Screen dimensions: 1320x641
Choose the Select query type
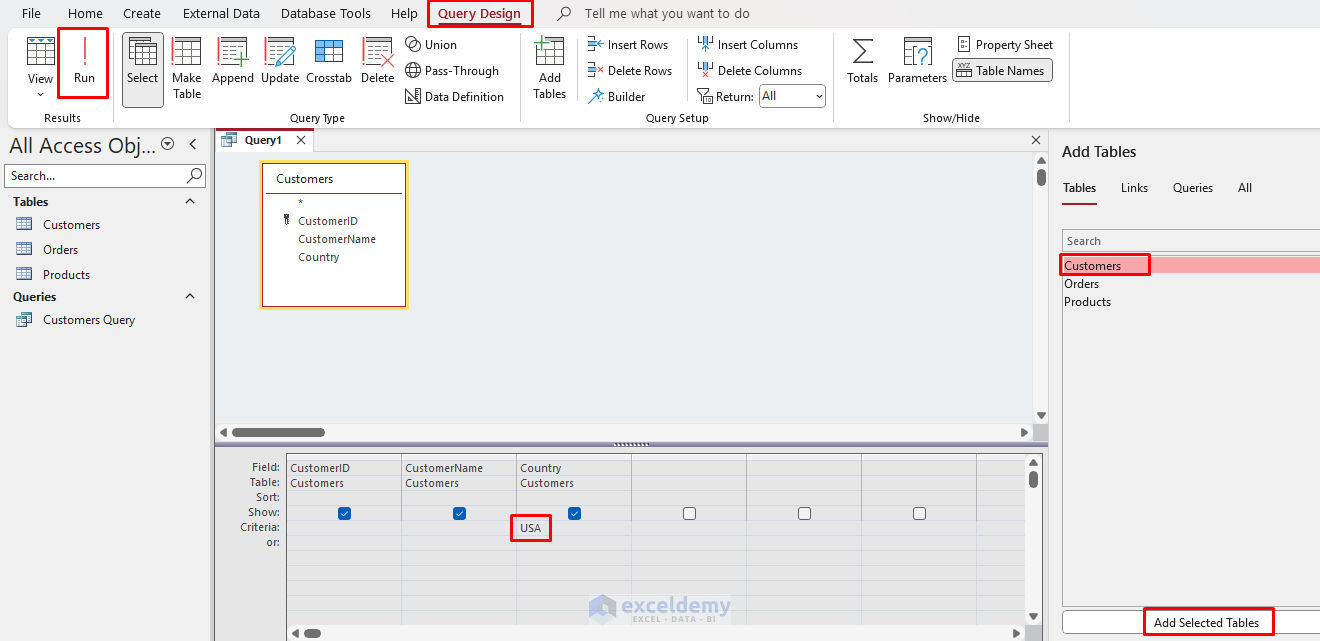click(142, 68)
